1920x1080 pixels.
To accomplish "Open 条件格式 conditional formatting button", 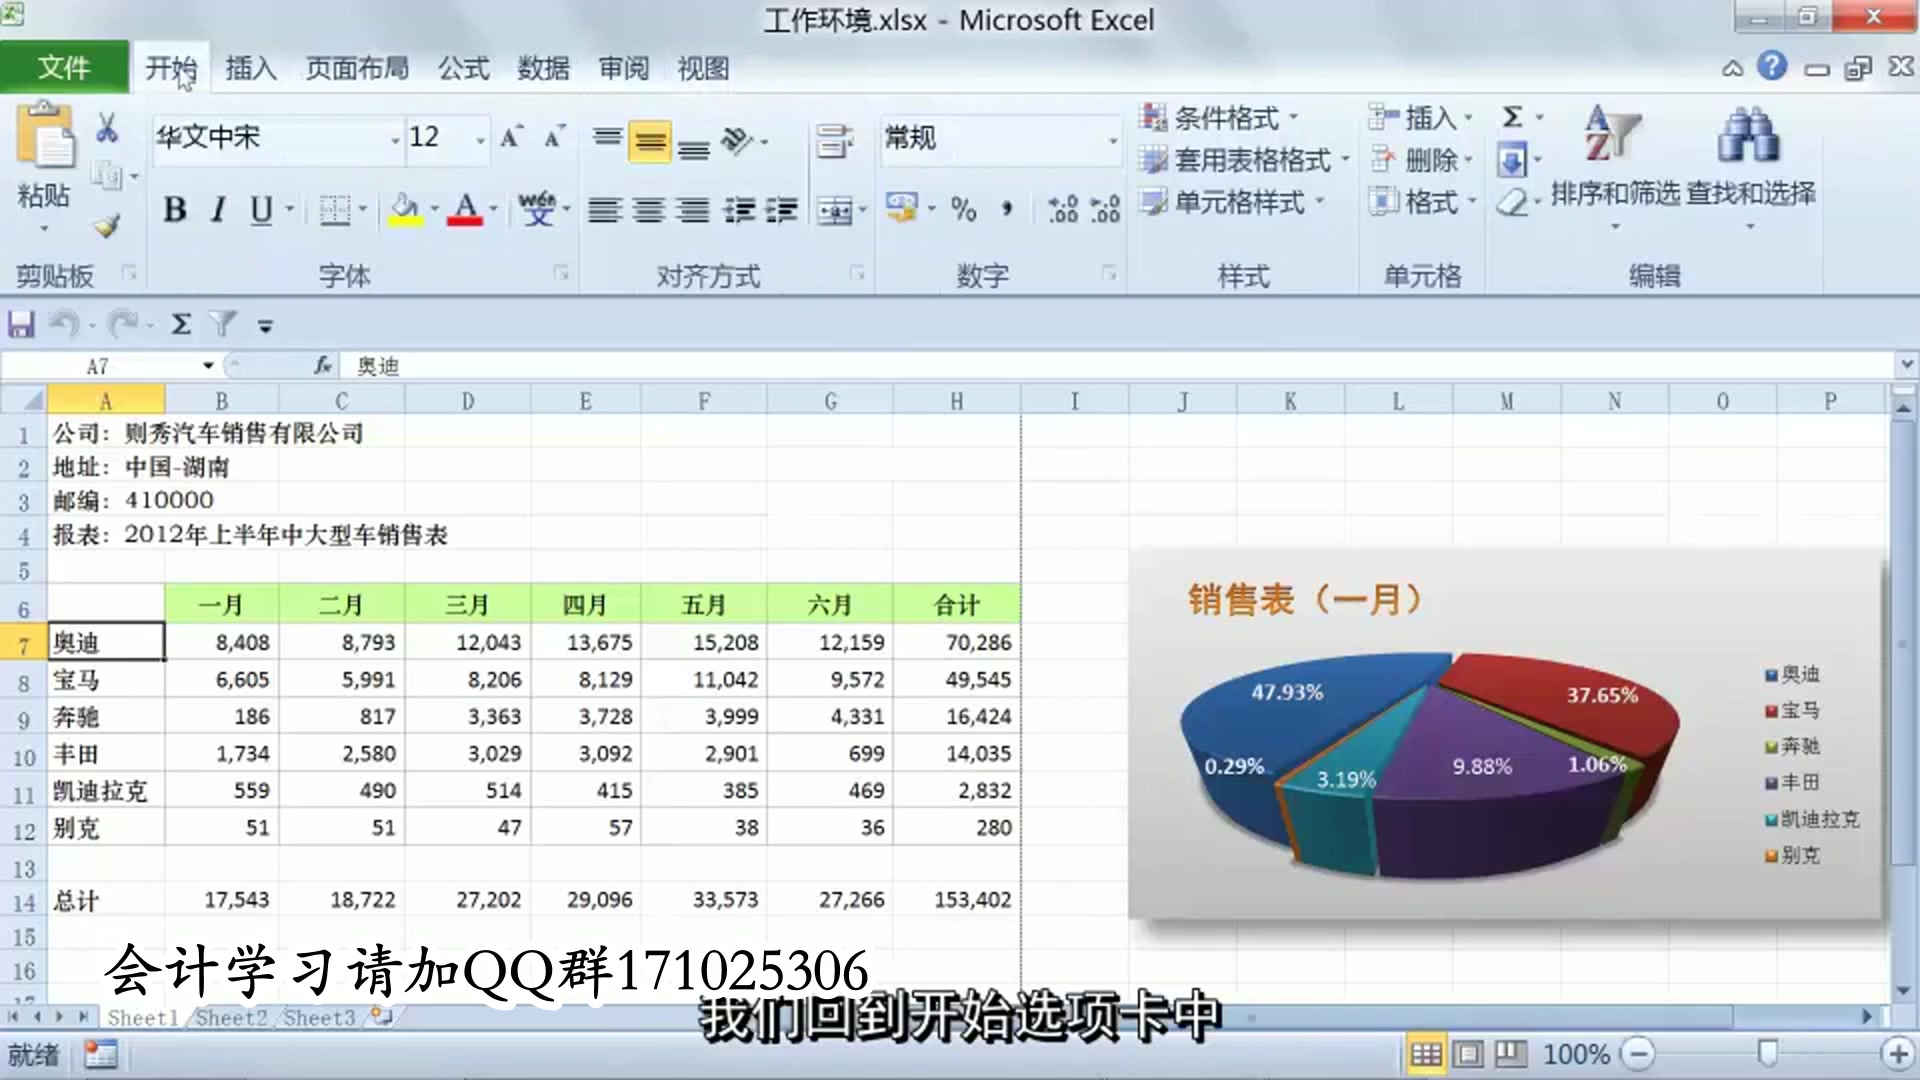I will point(1223,118).
